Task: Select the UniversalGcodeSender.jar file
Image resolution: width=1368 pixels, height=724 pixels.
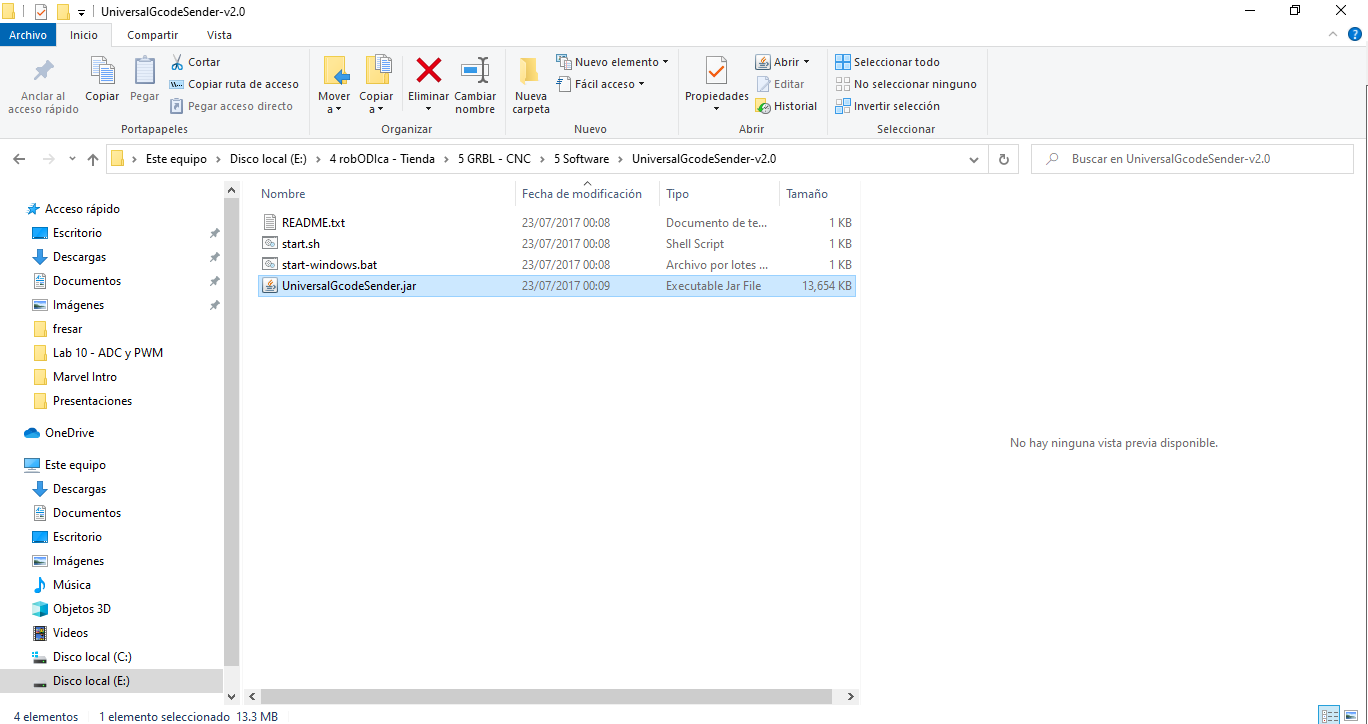Action: point(557,286)
